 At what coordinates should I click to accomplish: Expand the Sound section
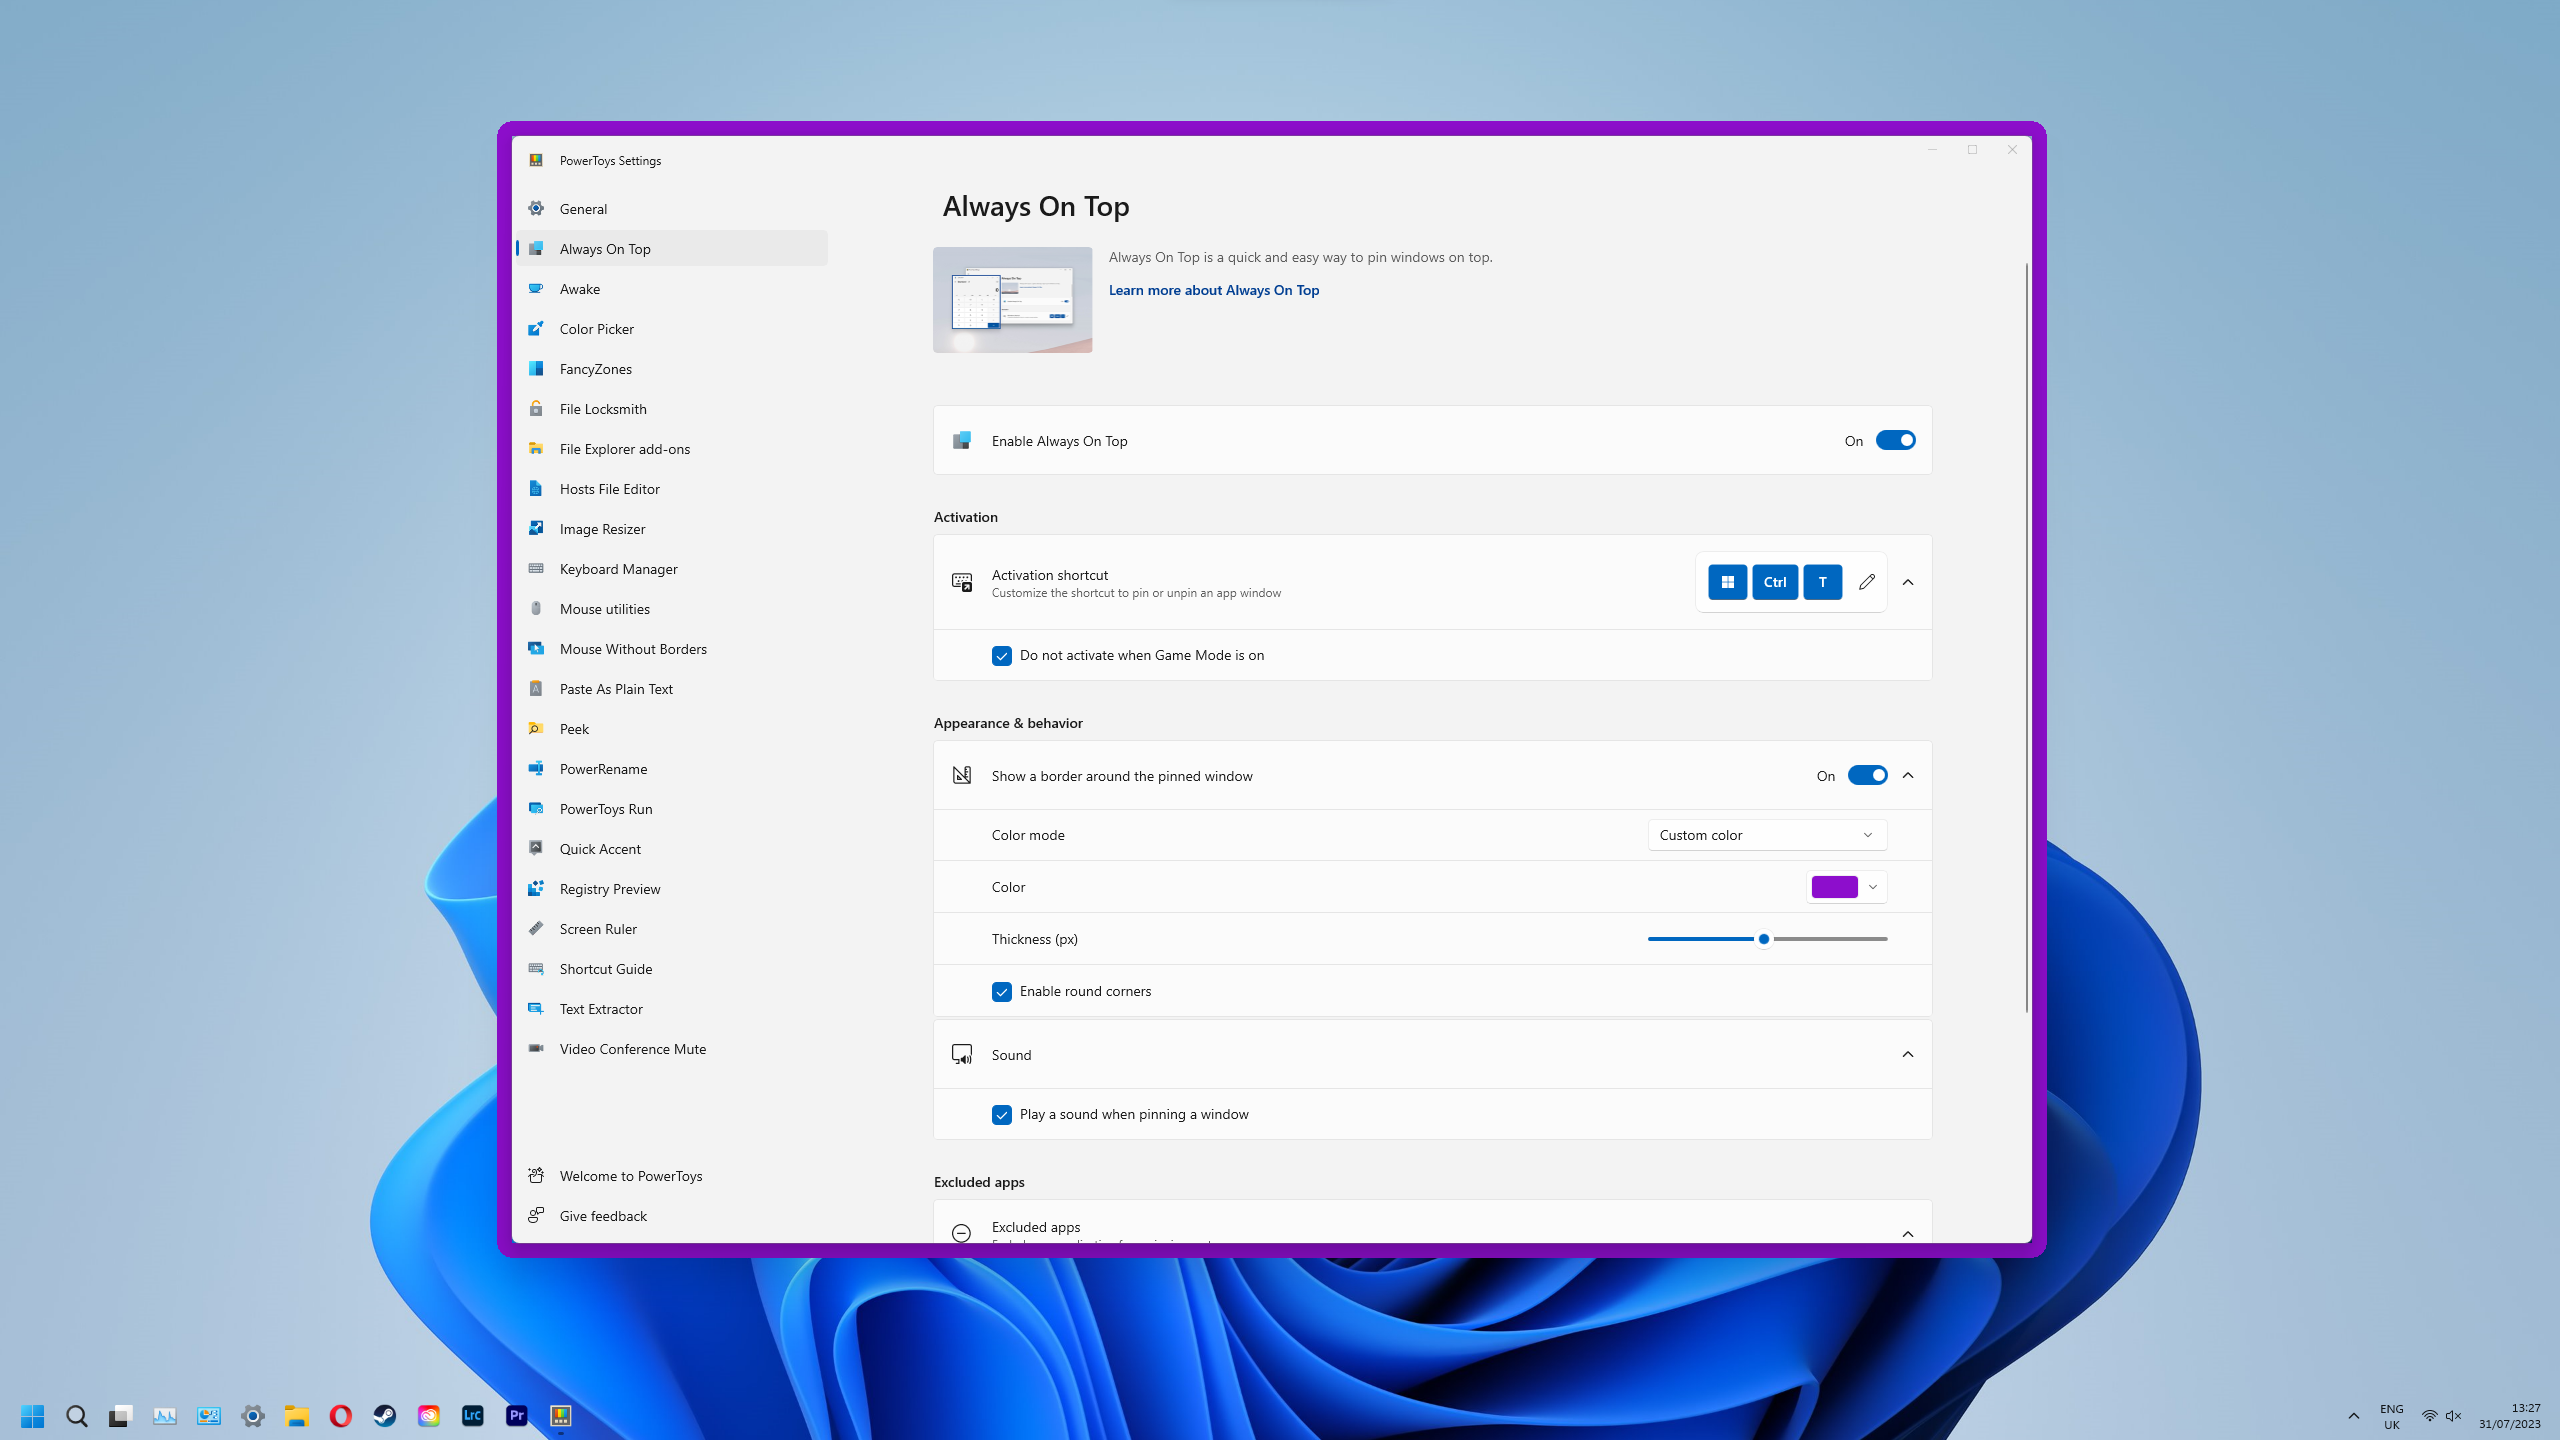[x=1908, y=1053]
